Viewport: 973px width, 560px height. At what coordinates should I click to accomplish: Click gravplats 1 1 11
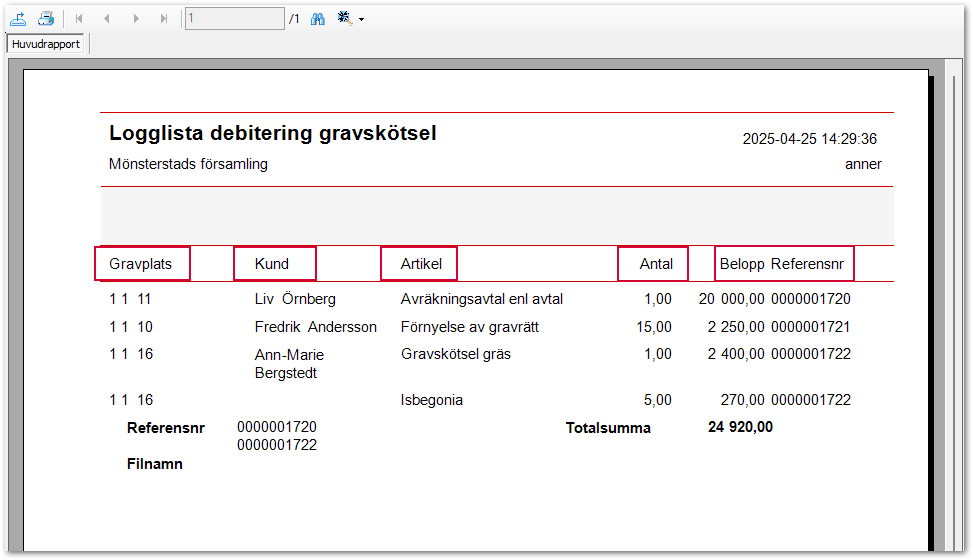pyautogui.click(x=130, y=299)
